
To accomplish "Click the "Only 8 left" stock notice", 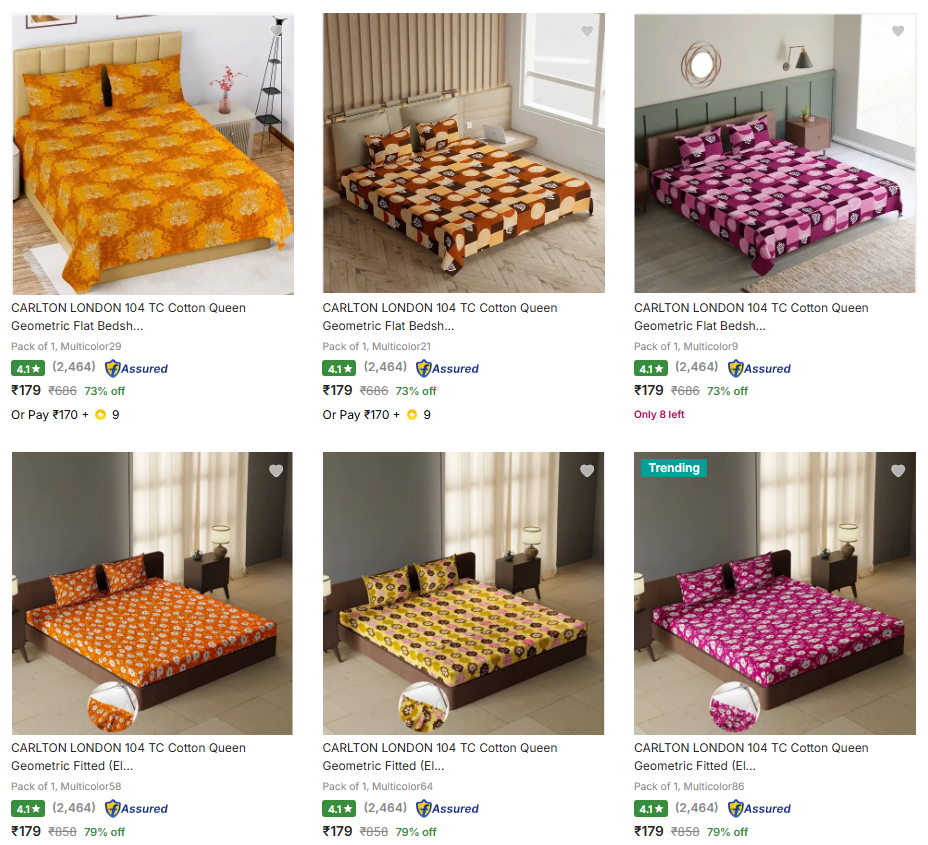I will [x=659, y=415].
